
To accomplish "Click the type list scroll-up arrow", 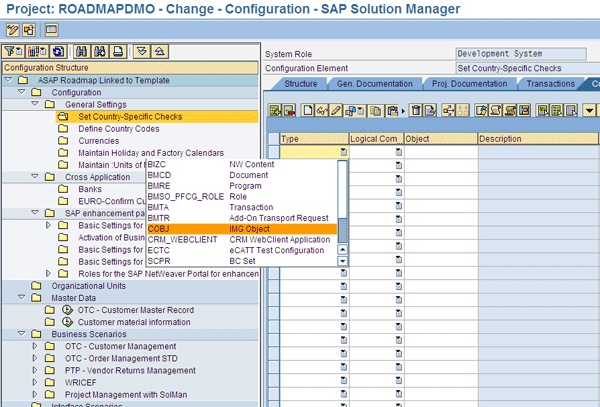I will click(342, 250).
